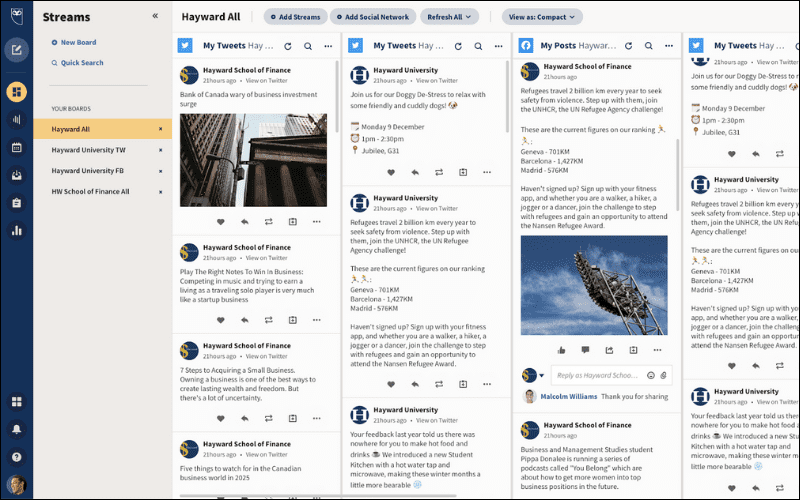Image resolution: width=800 pixels, height=500 pixels.
Task: Open more options on Facebook refugees post
Action: [657, 350]
